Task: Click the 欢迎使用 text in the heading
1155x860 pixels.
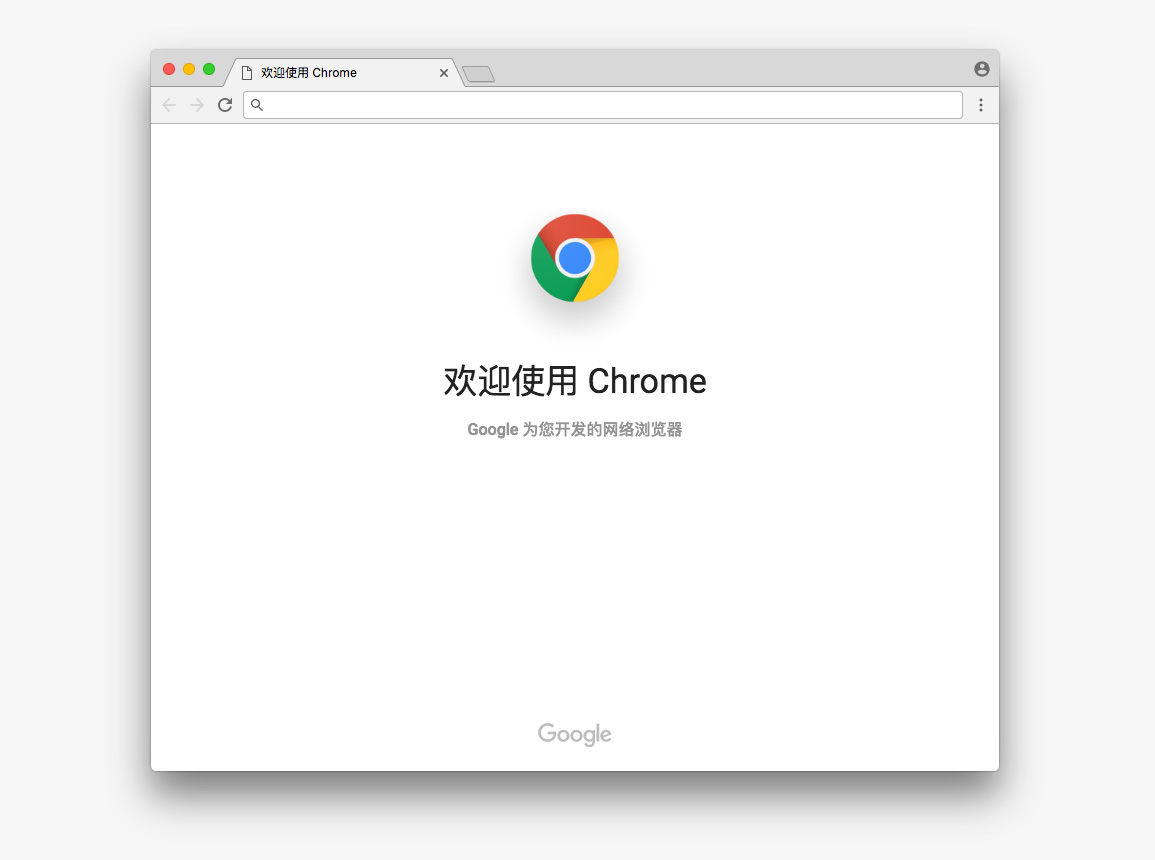Action: point(510,381)
